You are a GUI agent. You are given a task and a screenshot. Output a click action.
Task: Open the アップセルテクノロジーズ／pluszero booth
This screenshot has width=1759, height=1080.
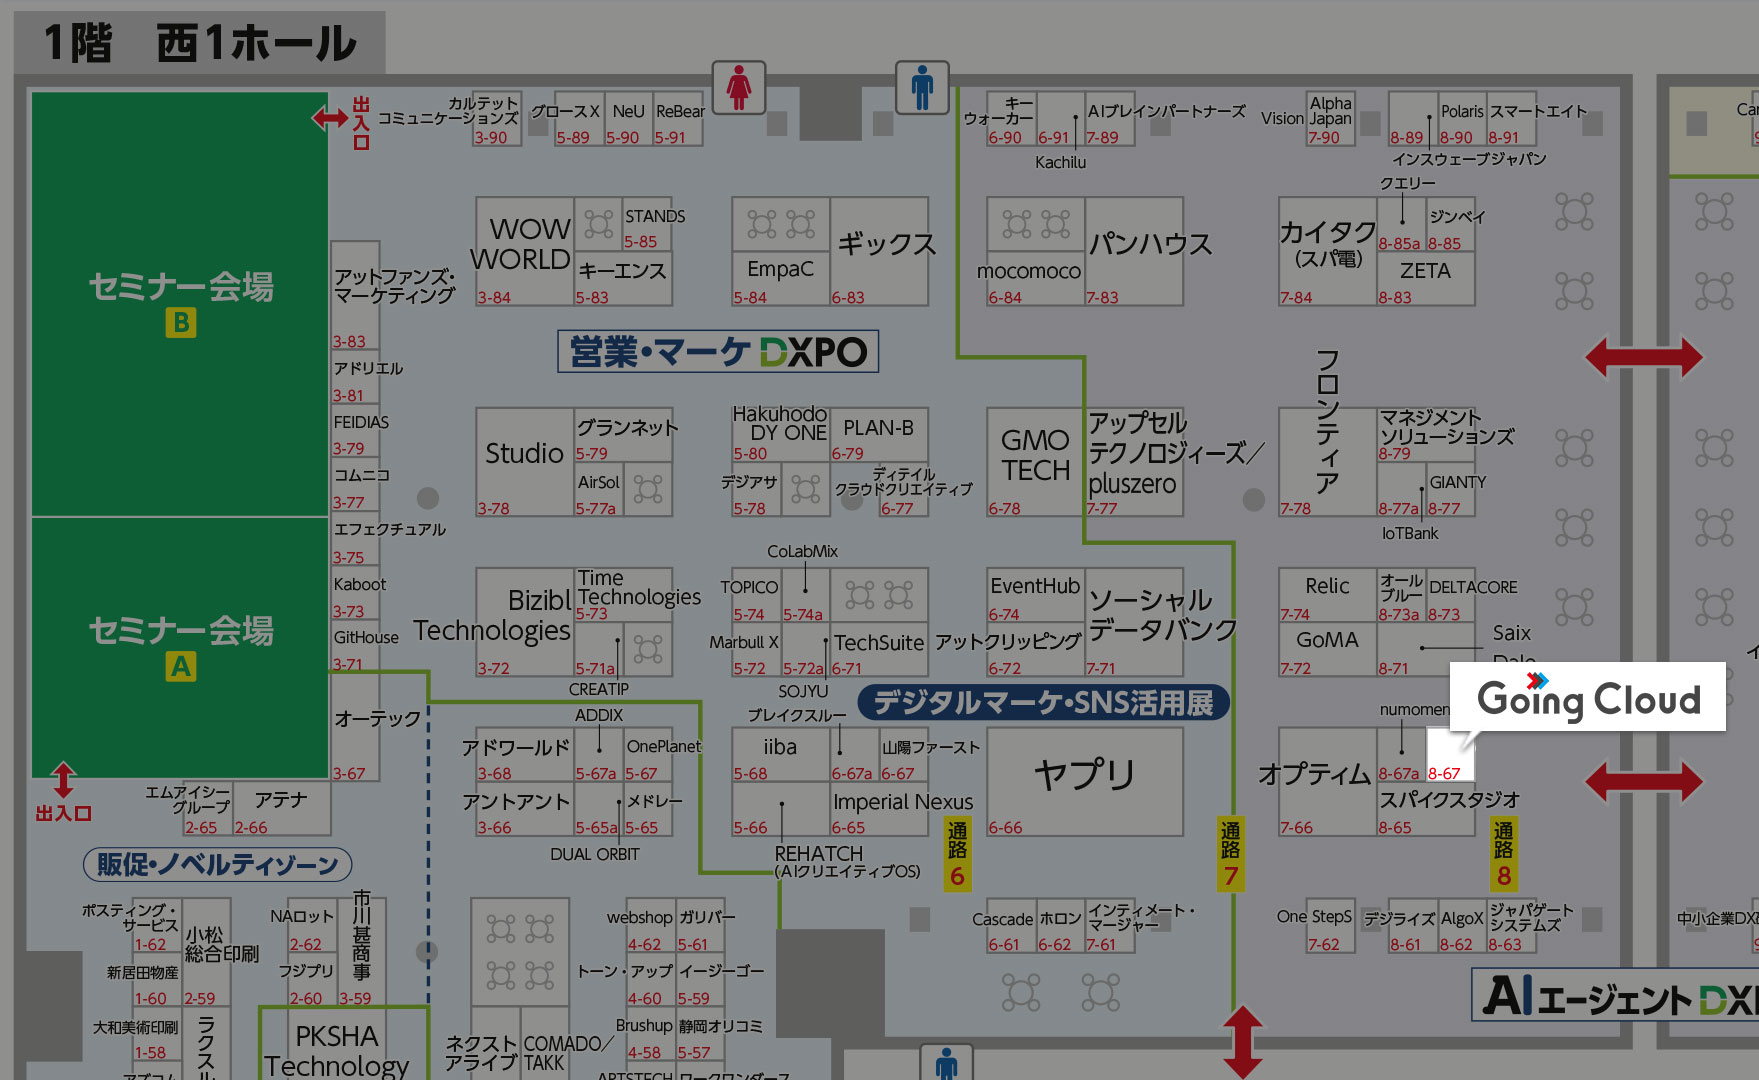click(1134, 462)
